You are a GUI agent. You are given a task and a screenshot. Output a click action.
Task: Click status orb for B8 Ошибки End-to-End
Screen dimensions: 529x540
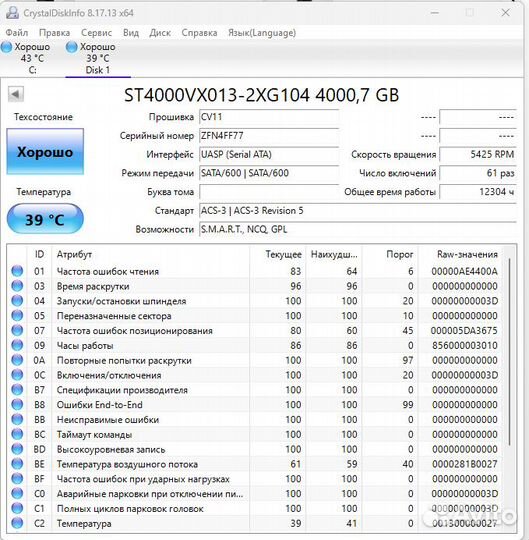[x=17, y=404]
